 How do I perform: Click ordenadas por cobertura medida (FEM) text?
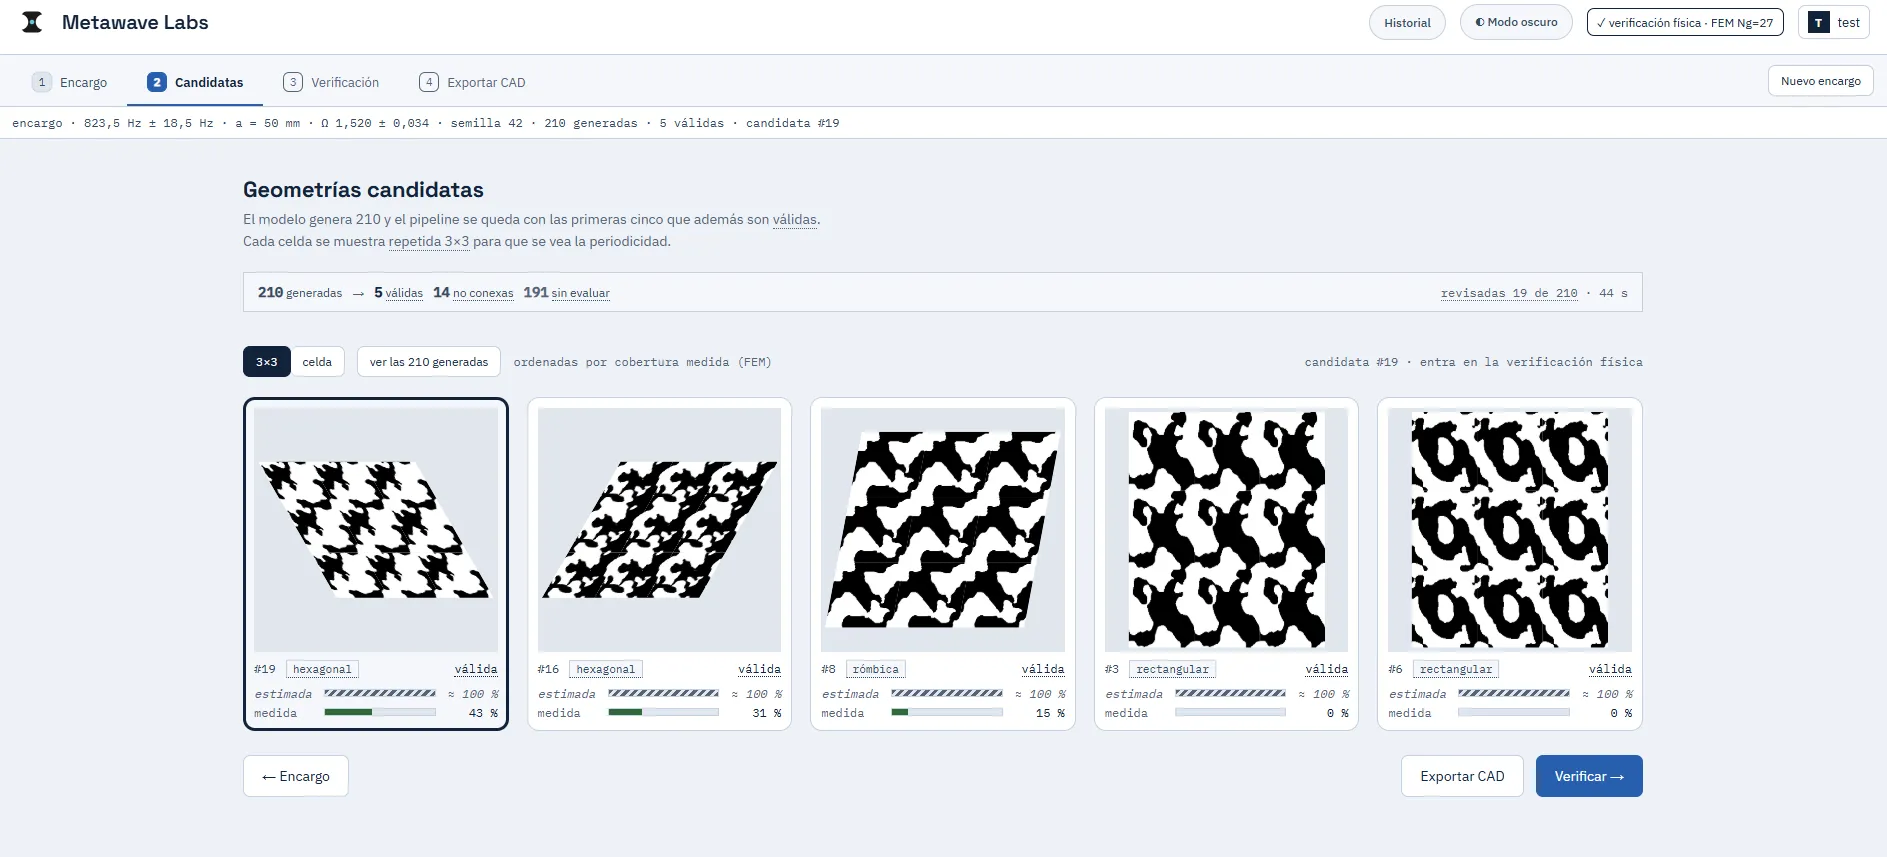(642, 362)
